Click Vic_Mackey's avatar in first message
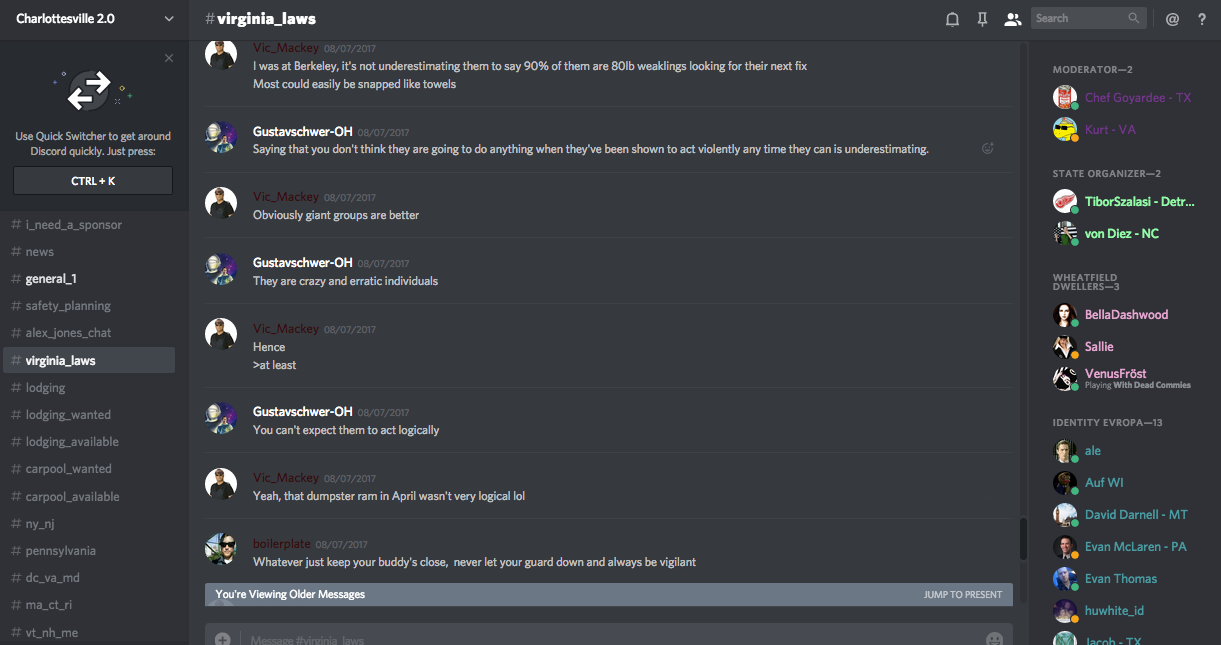 (221, 56)
